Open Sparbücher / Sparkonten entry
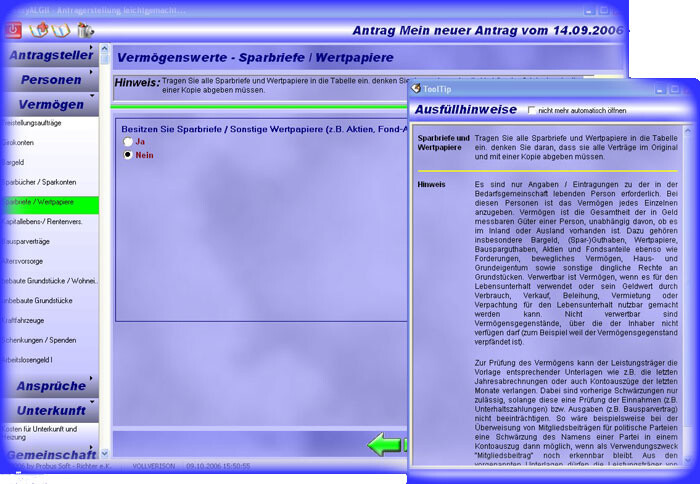Viewport: 700px width, 484px height. click(x=39, y=182)
